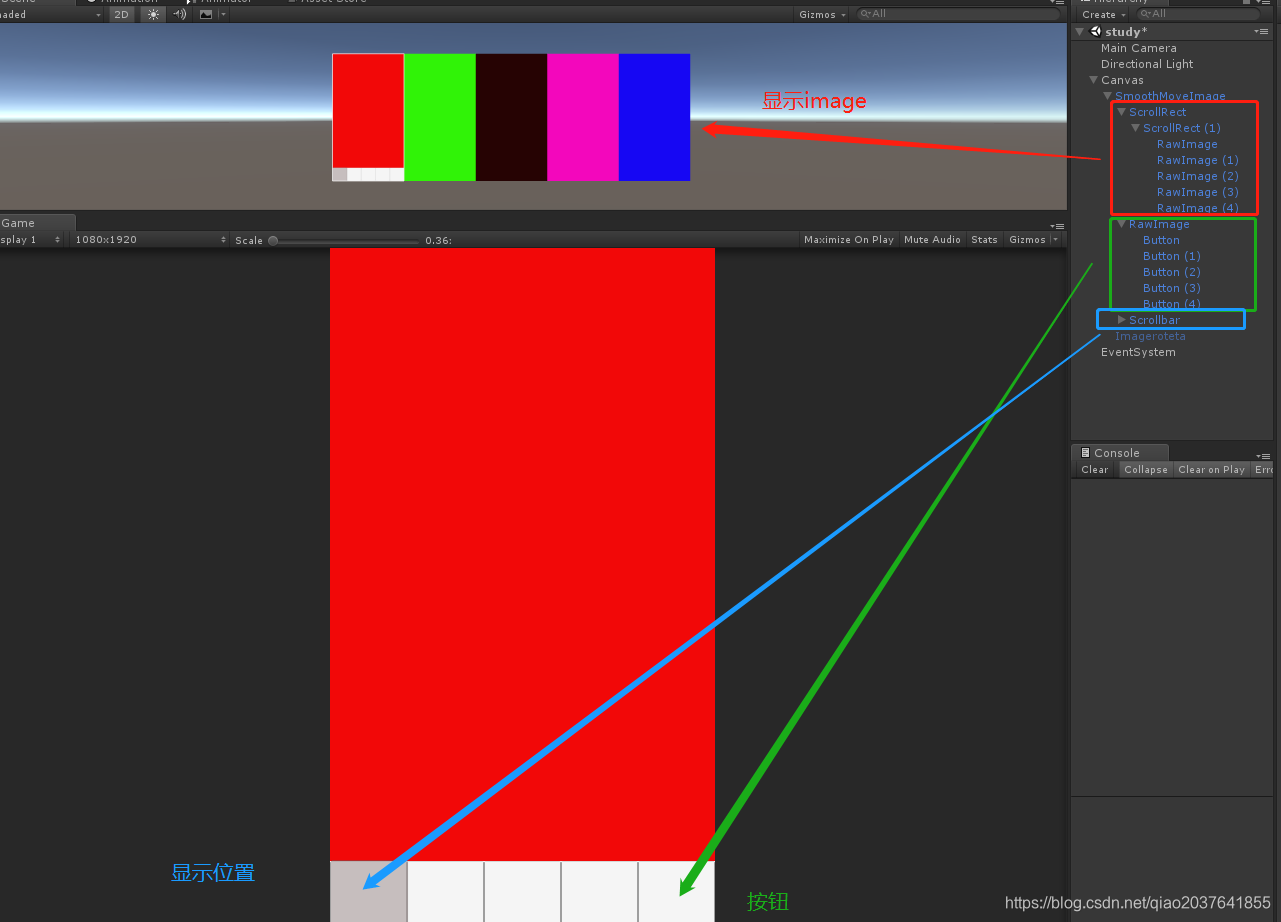Image resolution: width=1281 pixels, height=922 pixels.
Task: Select the Scrollbar object in Hierarchy
Action: point(1154,320)
